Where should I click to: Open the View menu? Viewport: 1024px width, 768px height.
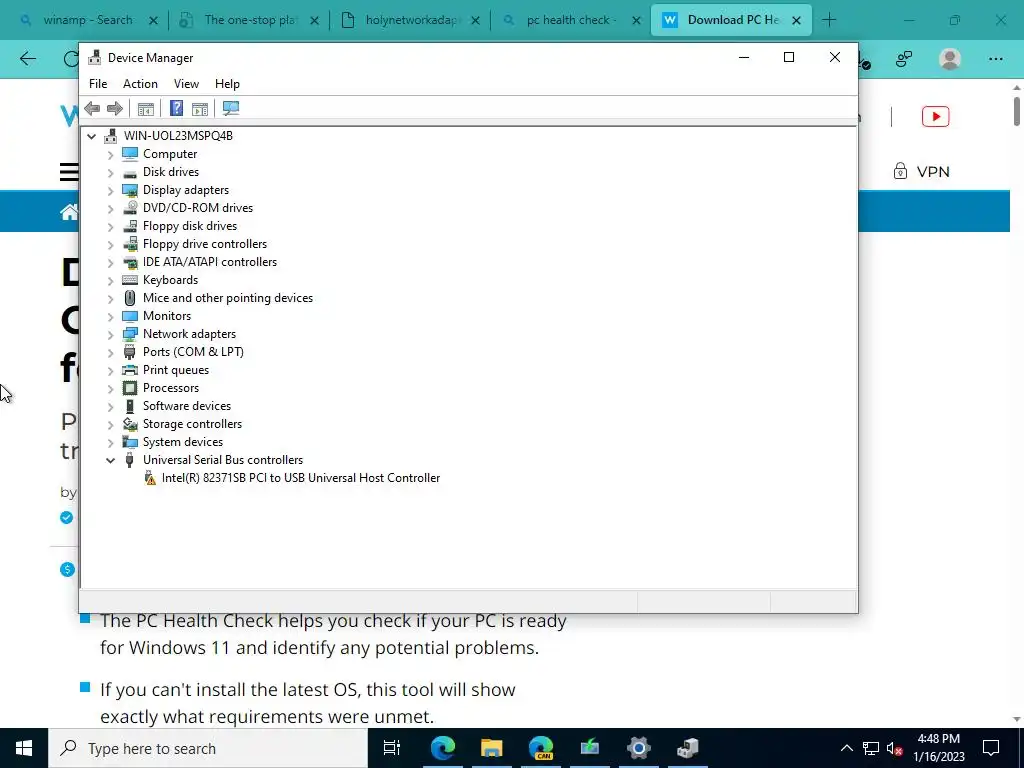(x=186, y=84)
